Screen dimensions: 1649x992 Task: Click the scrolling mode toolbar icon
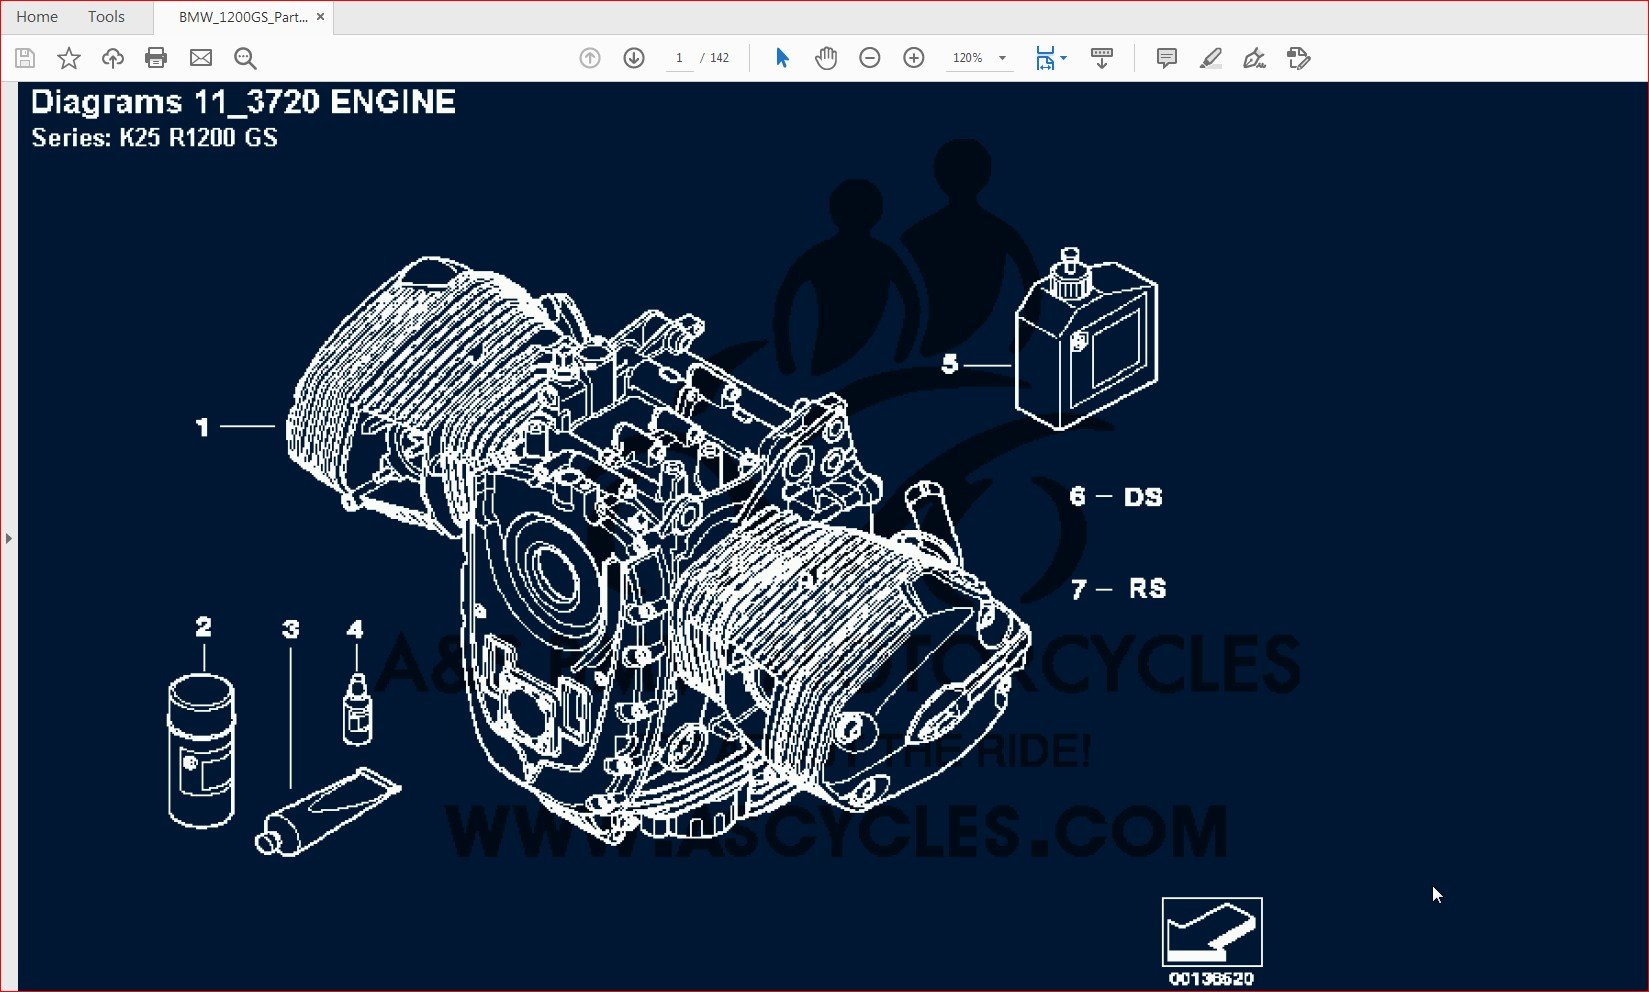[x=1102, y=58]
